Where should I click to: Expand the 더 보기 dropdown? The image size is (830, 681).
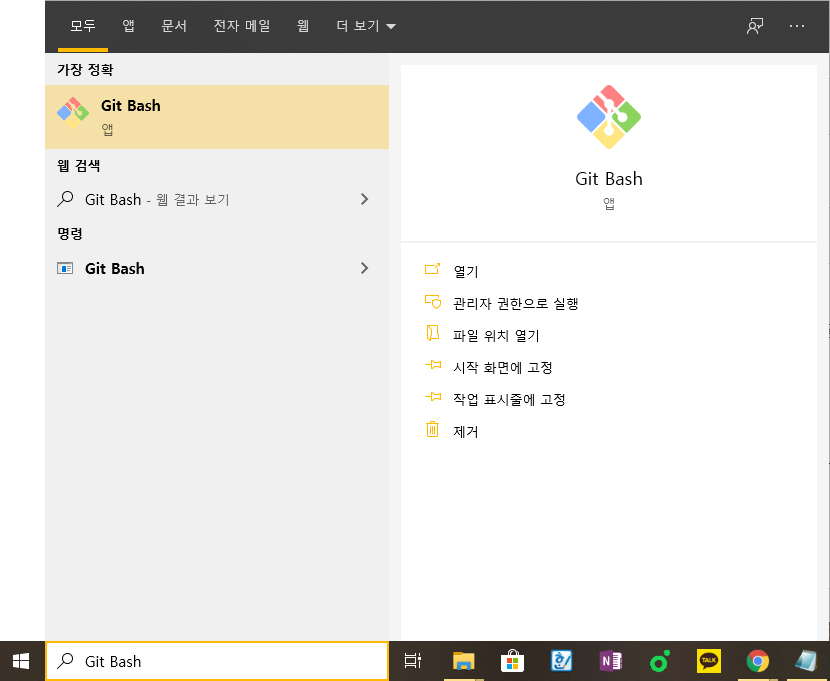366,26
